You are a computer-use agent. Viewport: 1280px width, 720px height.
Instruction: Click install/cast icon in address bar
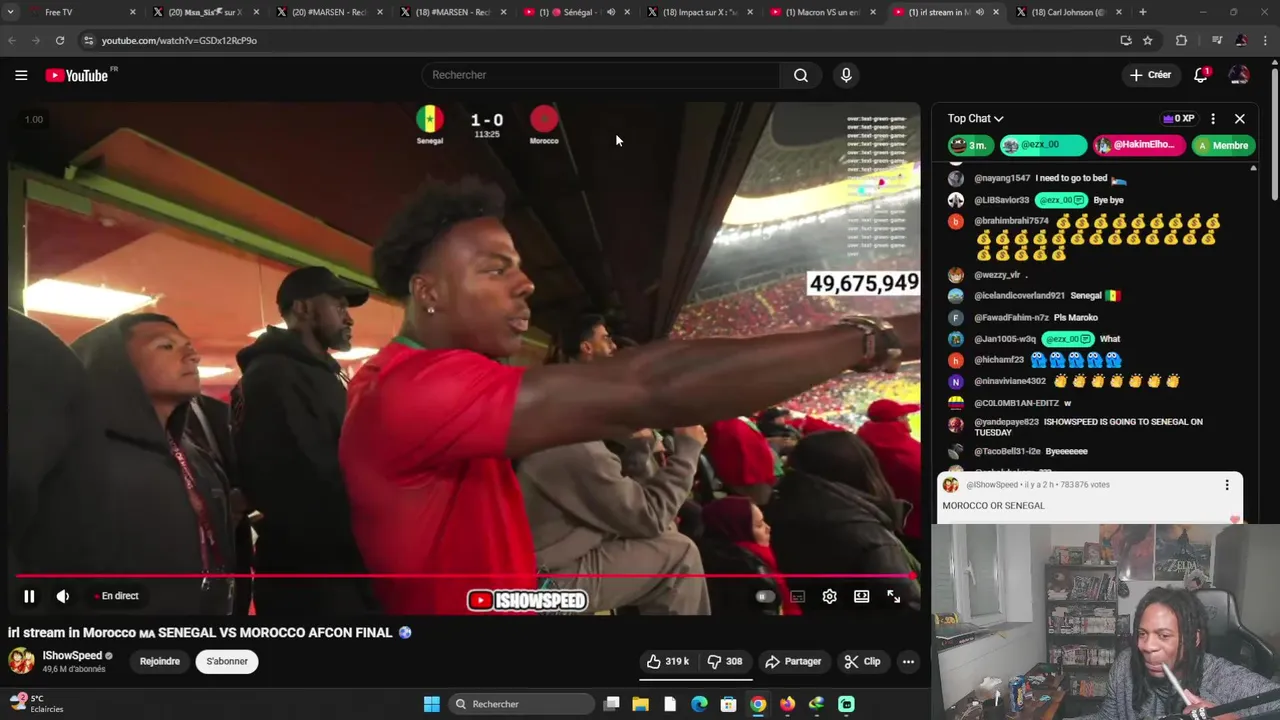click(1126, 40)
